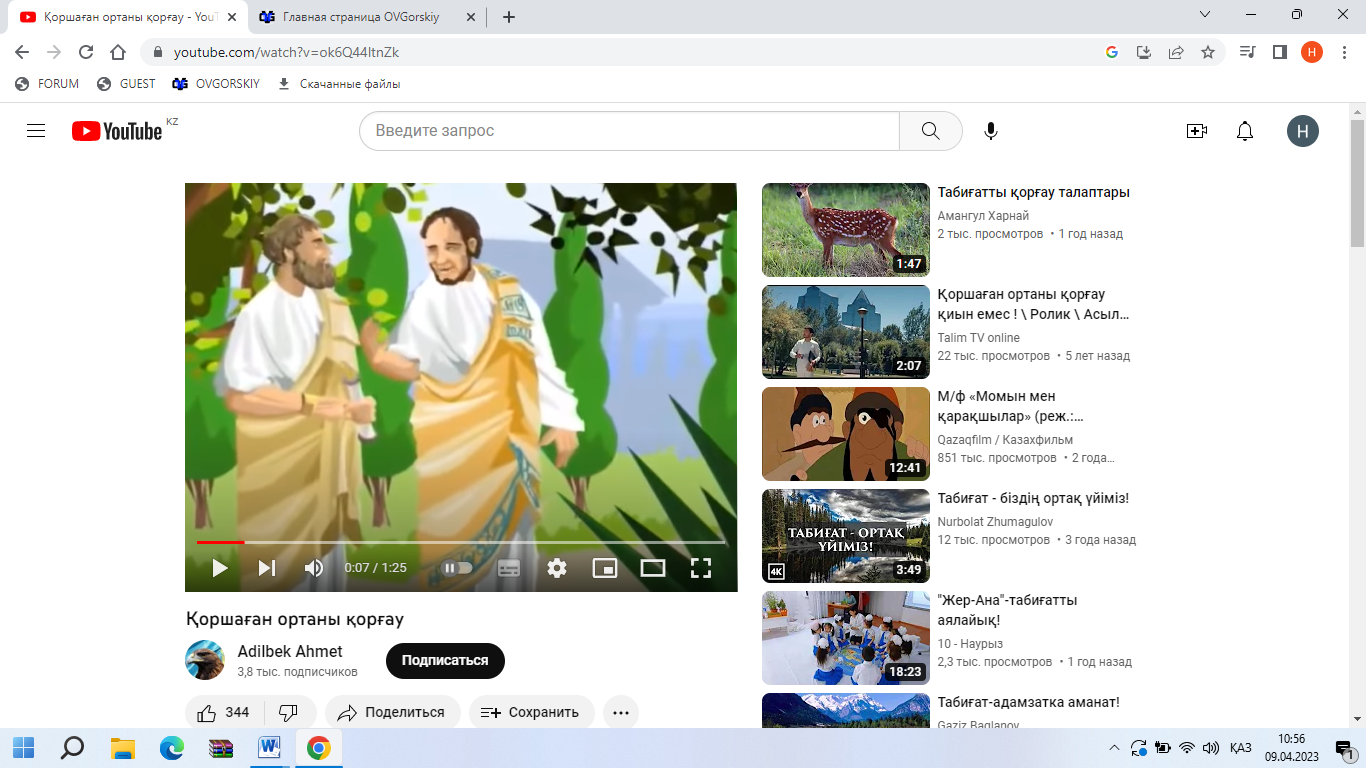The height and width of the screenshot is (768, 1366).
Task: Bookmark this page with star icon
Action: [1208, 52]
